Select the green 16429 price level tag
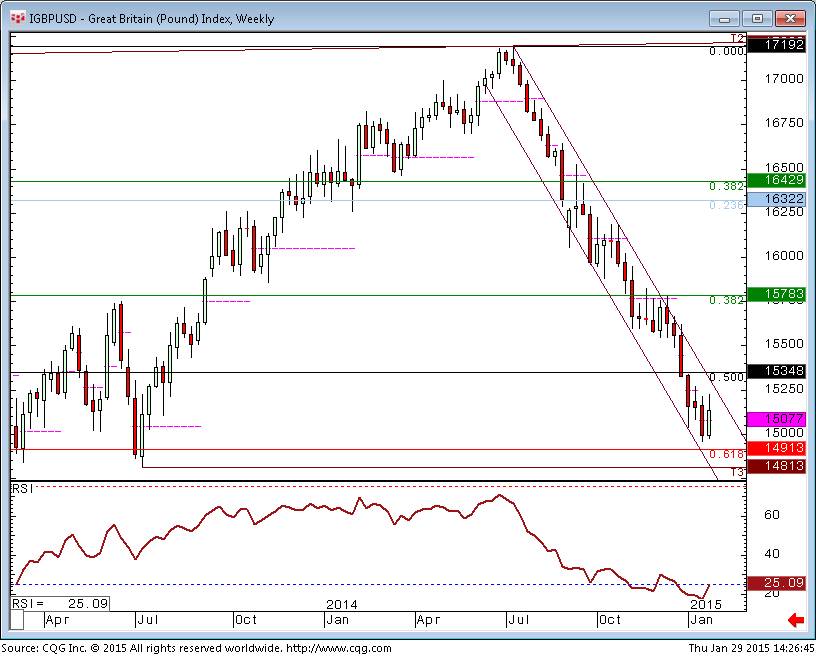 pyautogui.click(x=779, y=179)
